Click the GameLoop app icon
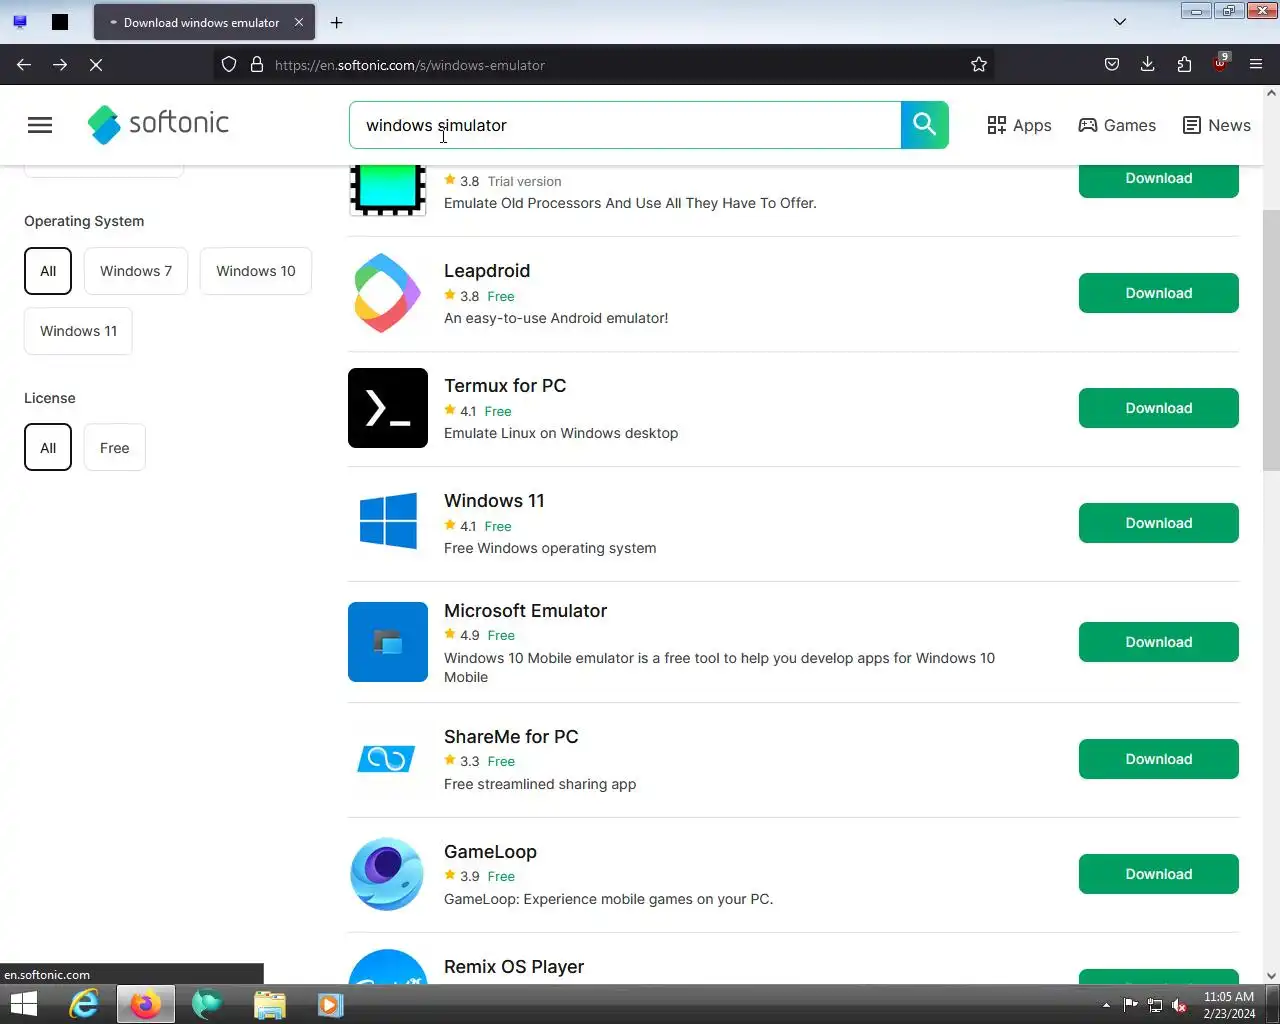The height and width of the screenshot is (1024, 1280). click(388, 874)
